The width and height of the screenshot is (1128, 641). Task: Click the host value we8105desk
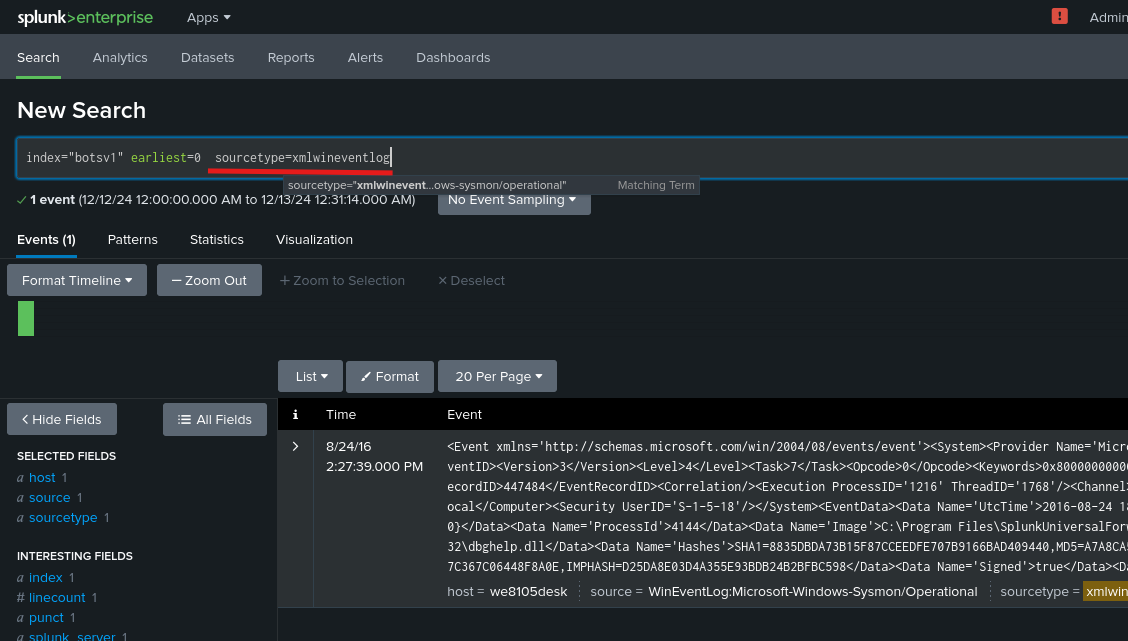(529, 591)
